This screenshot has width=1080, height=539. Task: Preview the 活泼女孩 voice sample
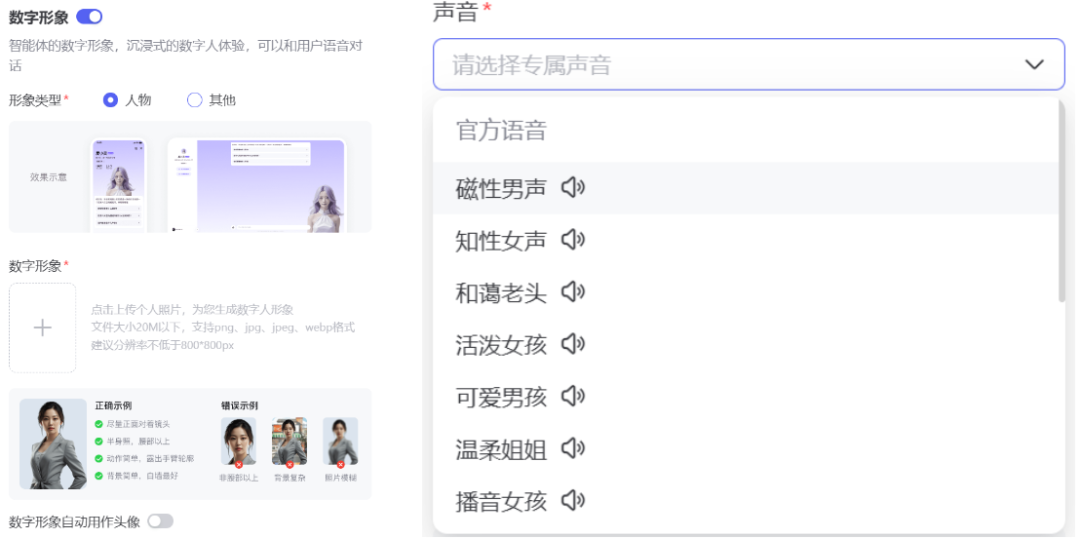[x=573, y=344]
